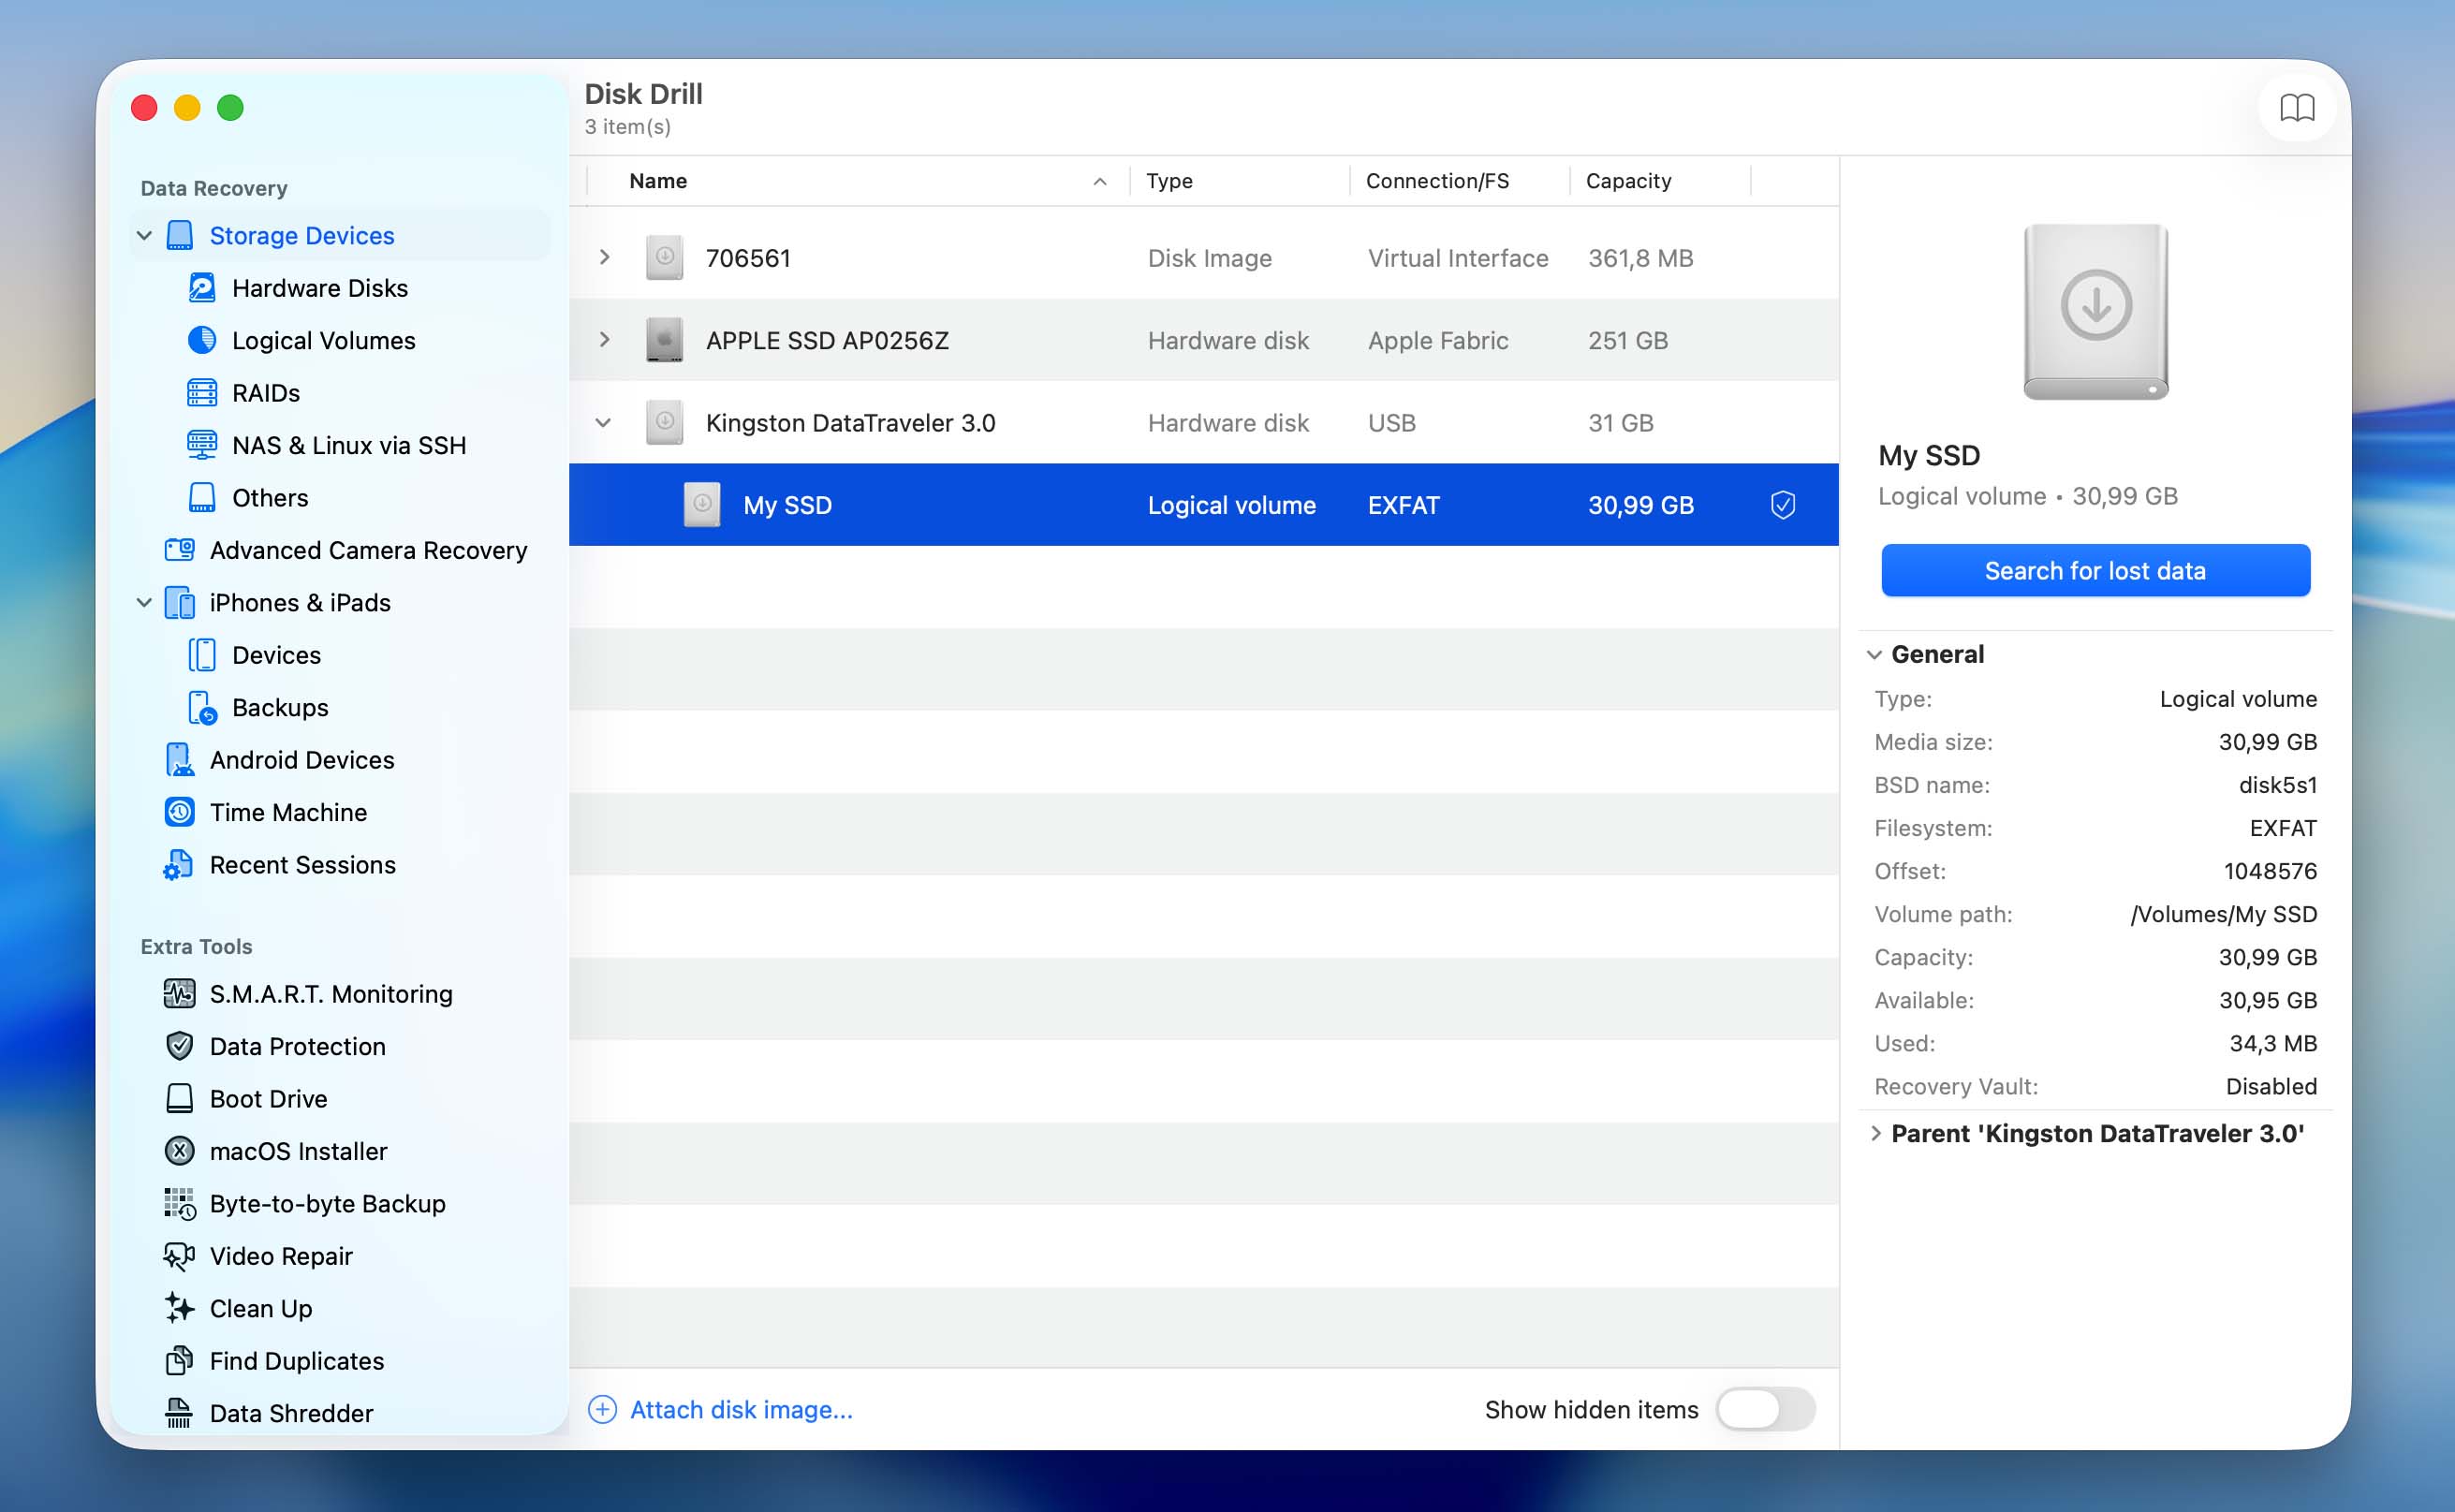Toggle the Show hidden items switch
The width and height of the screenshot is (2455, 1512).
[x=1765, y=1409]
